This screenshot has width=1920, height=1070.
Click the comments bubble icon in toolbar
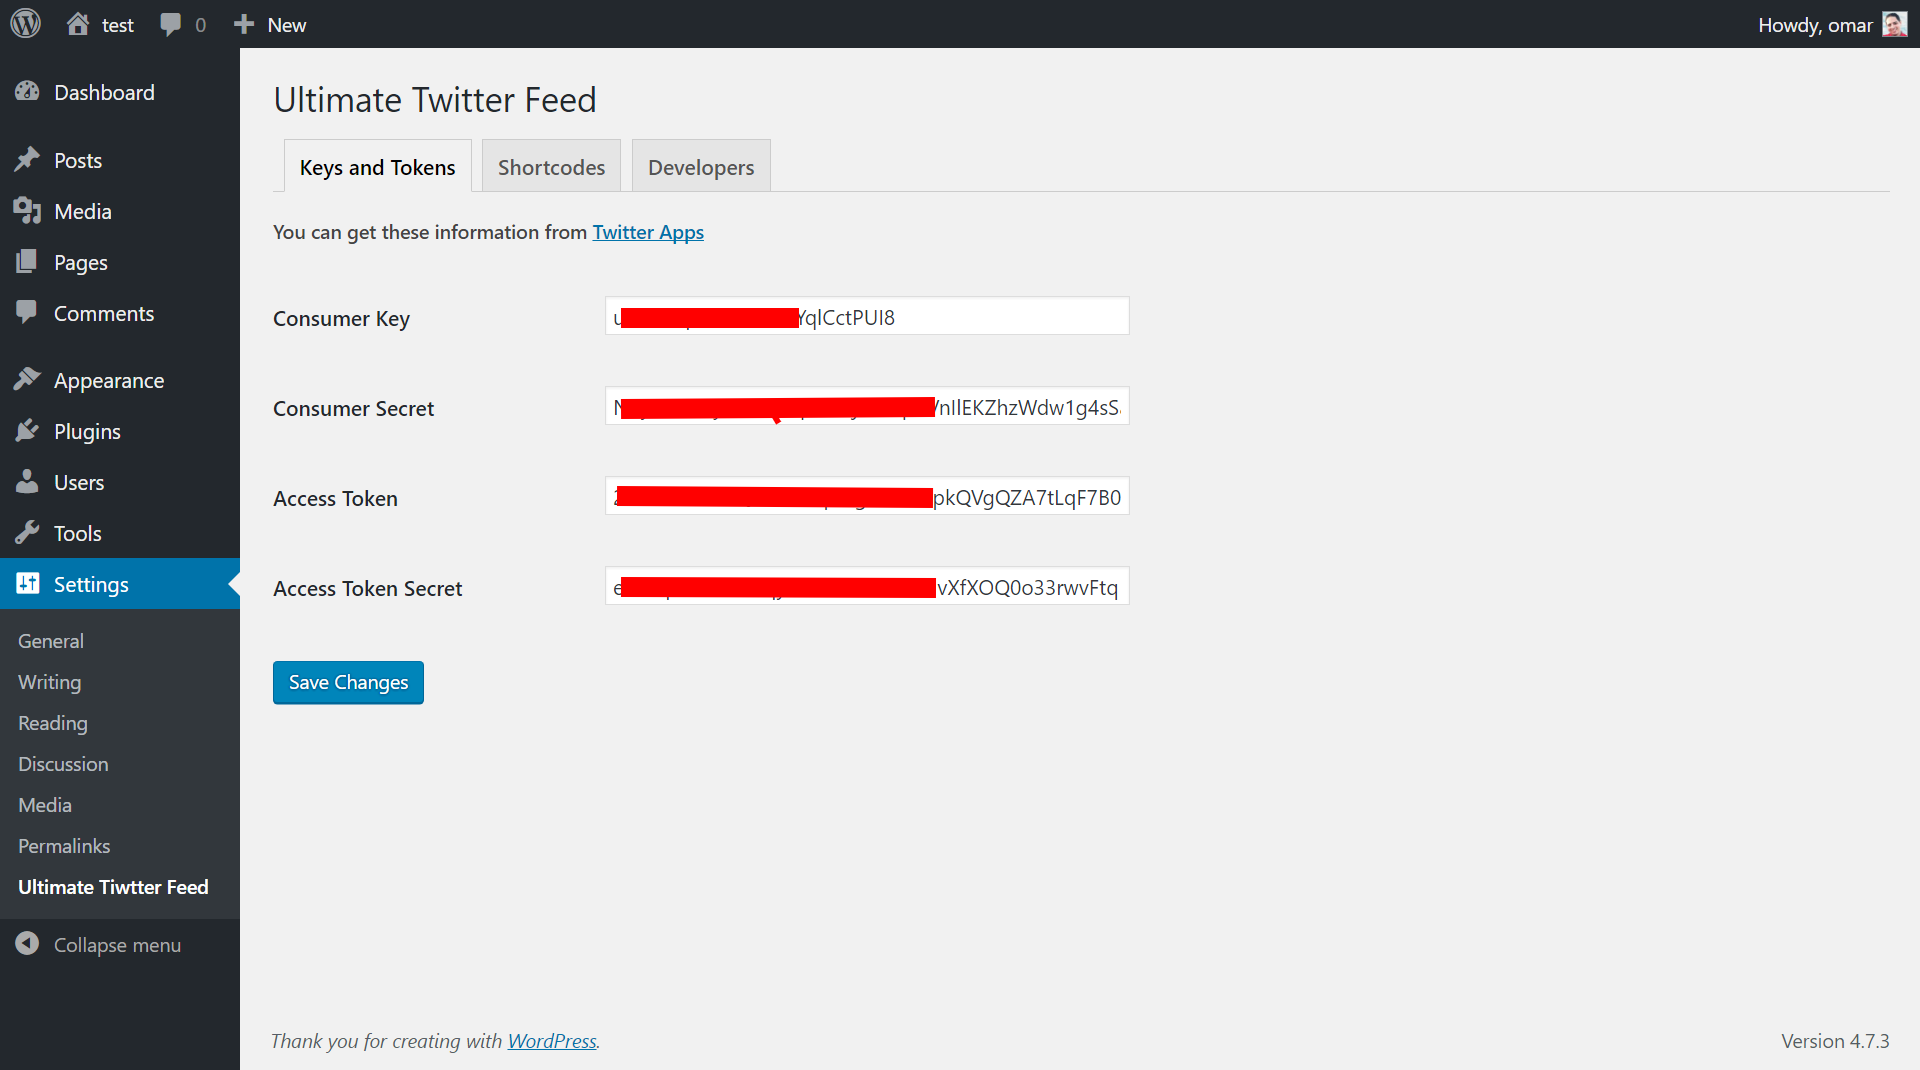pyautogui.click(x=171, y=24)
